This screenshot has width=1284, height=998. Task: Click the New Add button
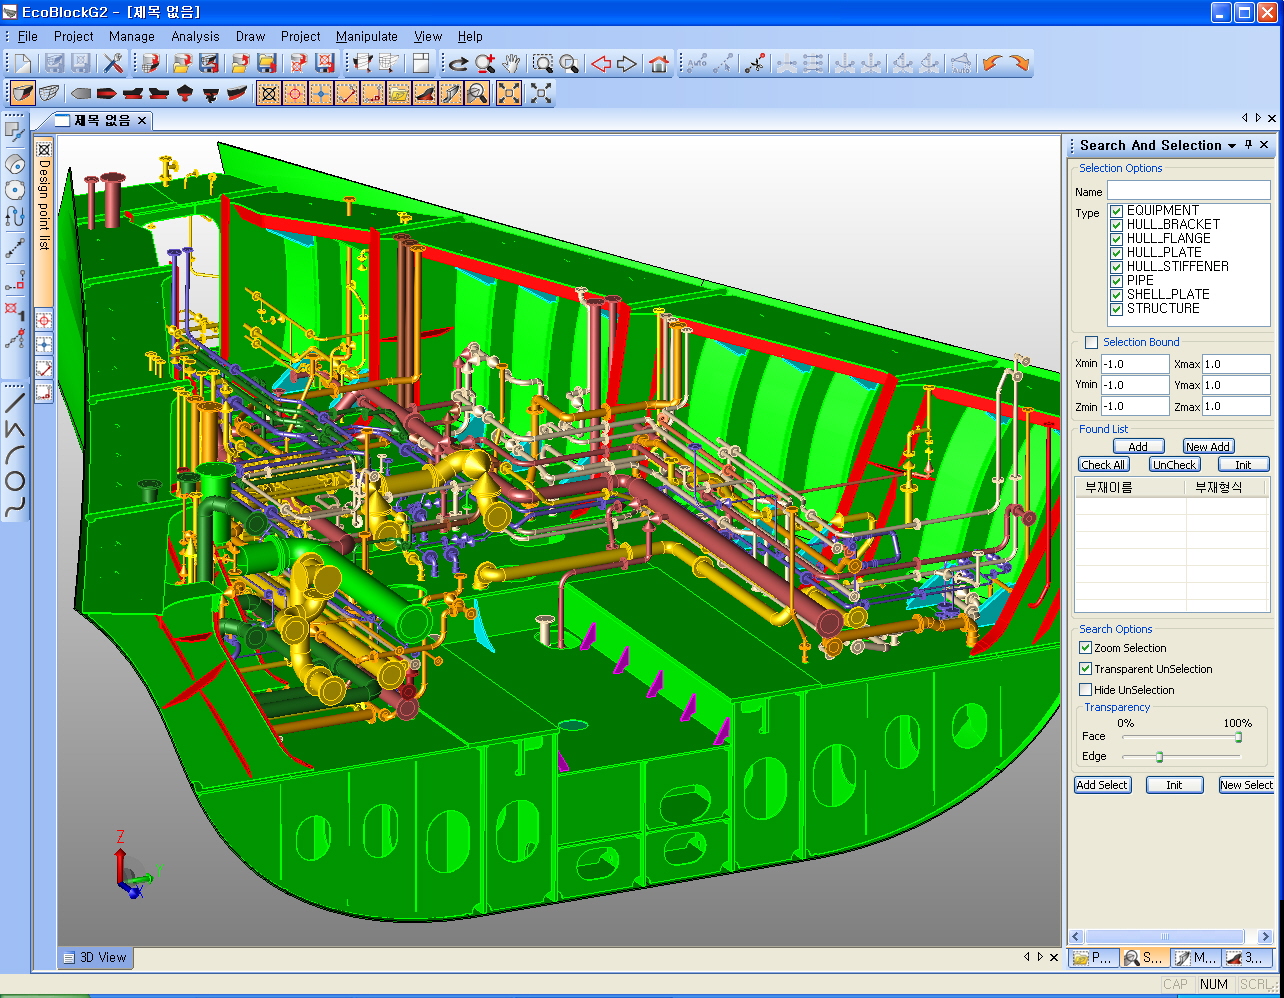[1208, 447]
